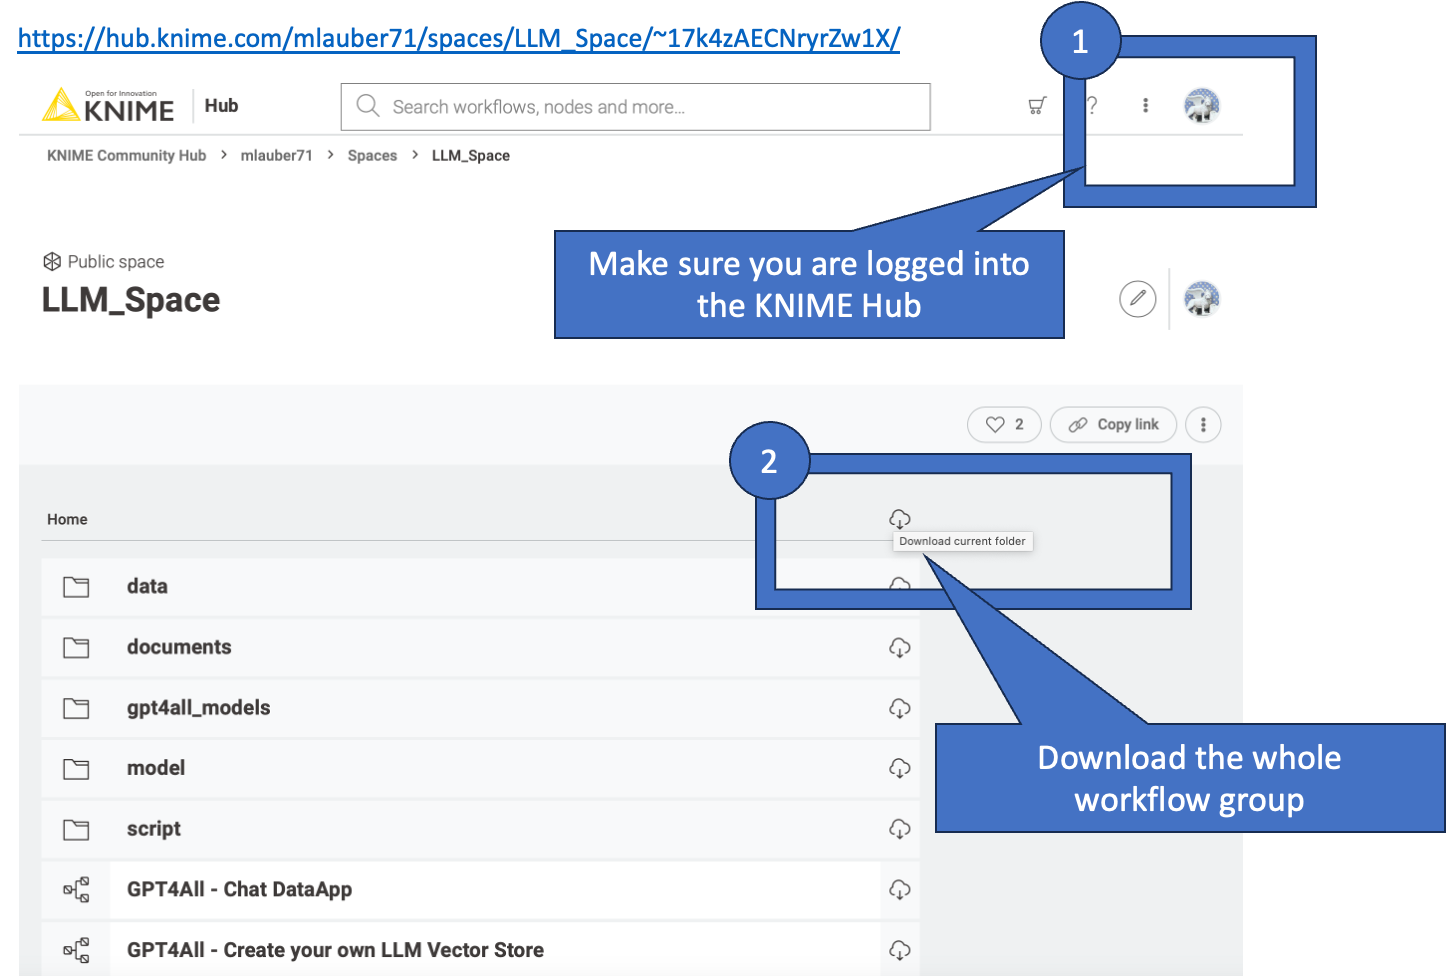Download the documents folder
Viewport: 1446px width, 976px height.
(x=900, y=647)
